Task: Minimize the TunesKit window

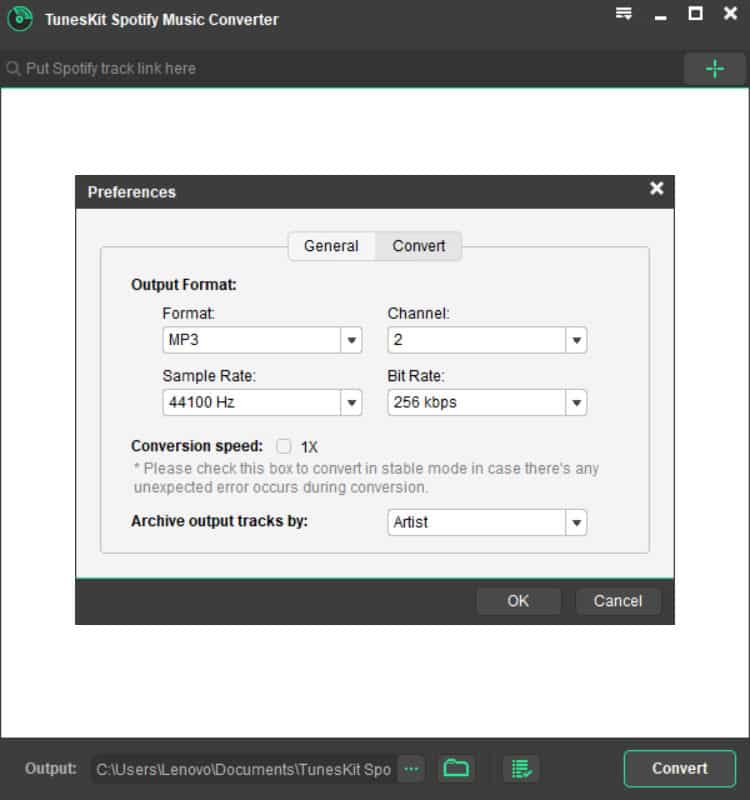Action: coord(661,18)
